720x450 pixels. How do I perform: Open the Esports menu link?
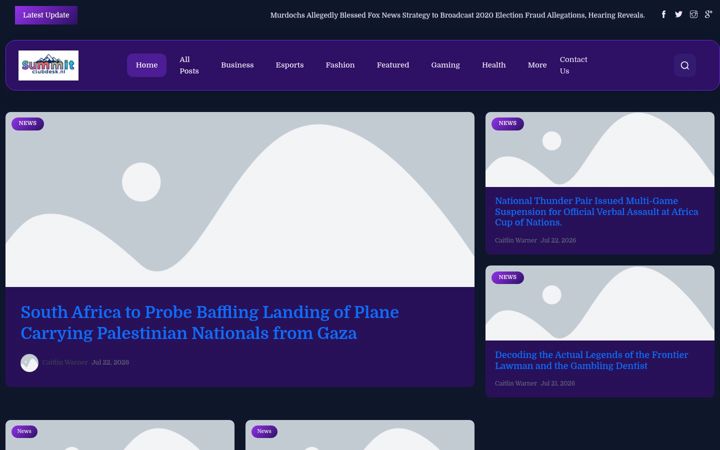[289, 65]
